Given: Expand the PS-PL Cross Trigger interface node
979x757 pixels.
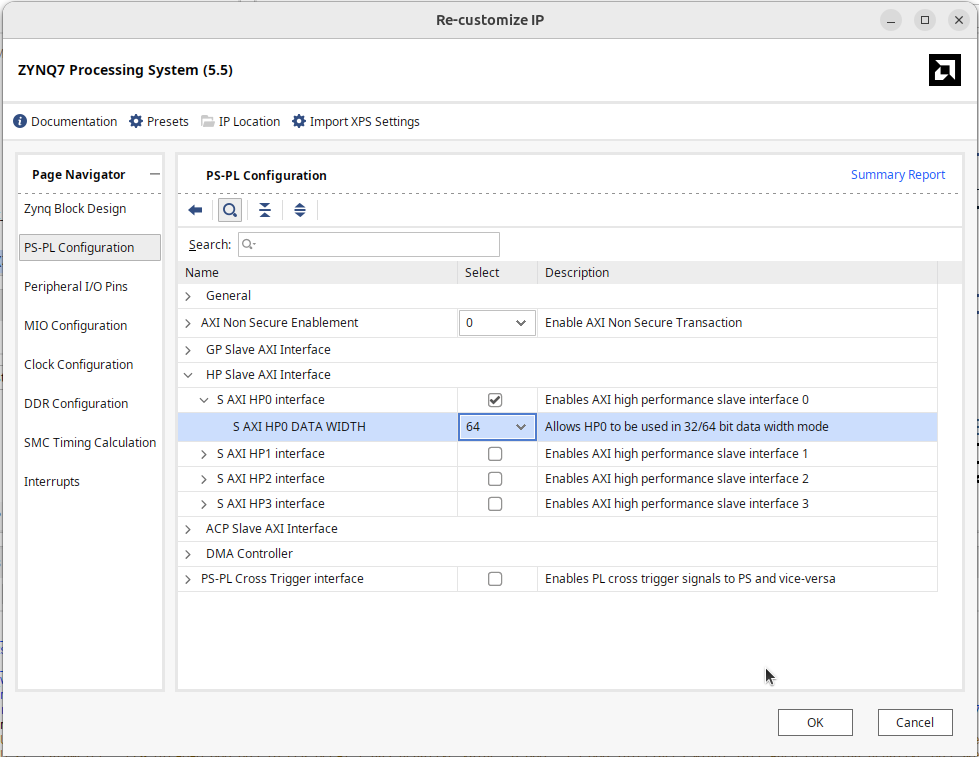Looking at the screenshot, I should (188, 579).
